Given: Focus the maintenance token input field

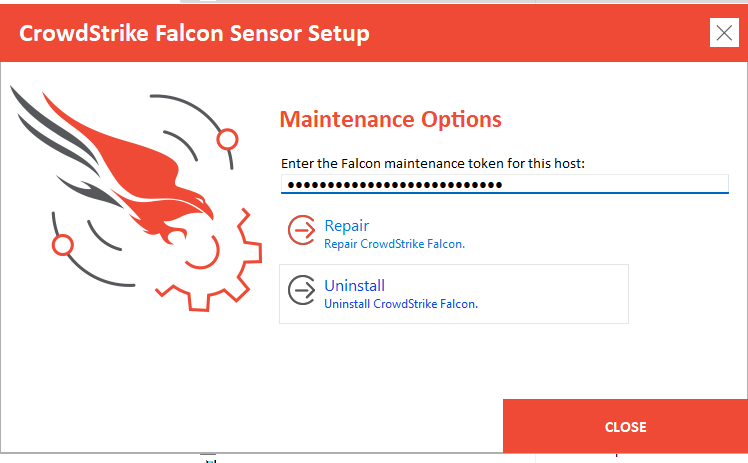Looking at the screenshot, I should point(505,184).
